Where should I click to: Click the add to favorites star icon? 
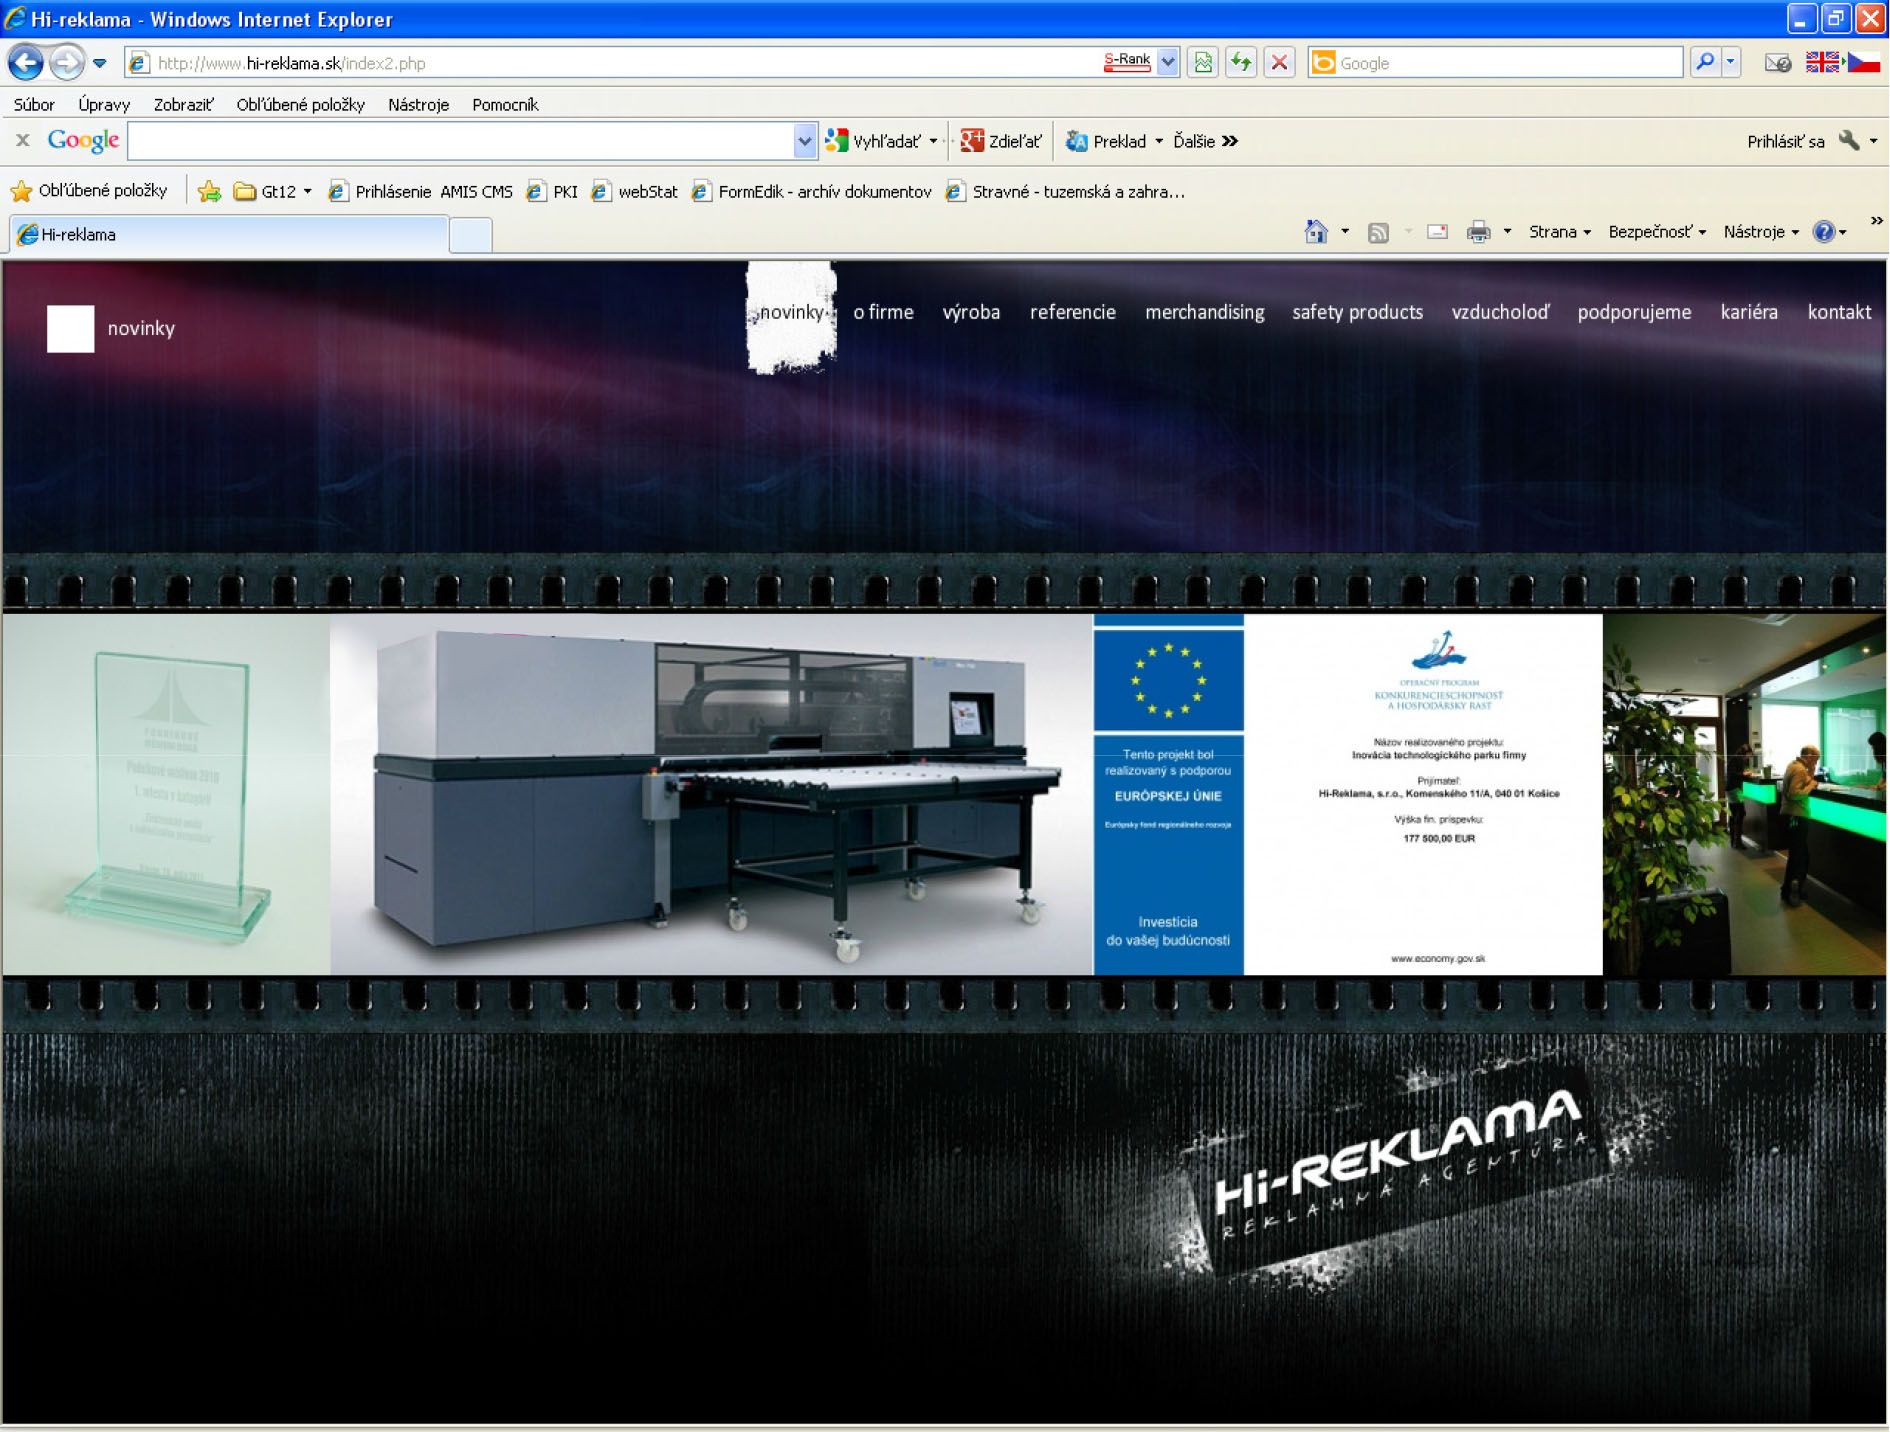tap(209, 191)
